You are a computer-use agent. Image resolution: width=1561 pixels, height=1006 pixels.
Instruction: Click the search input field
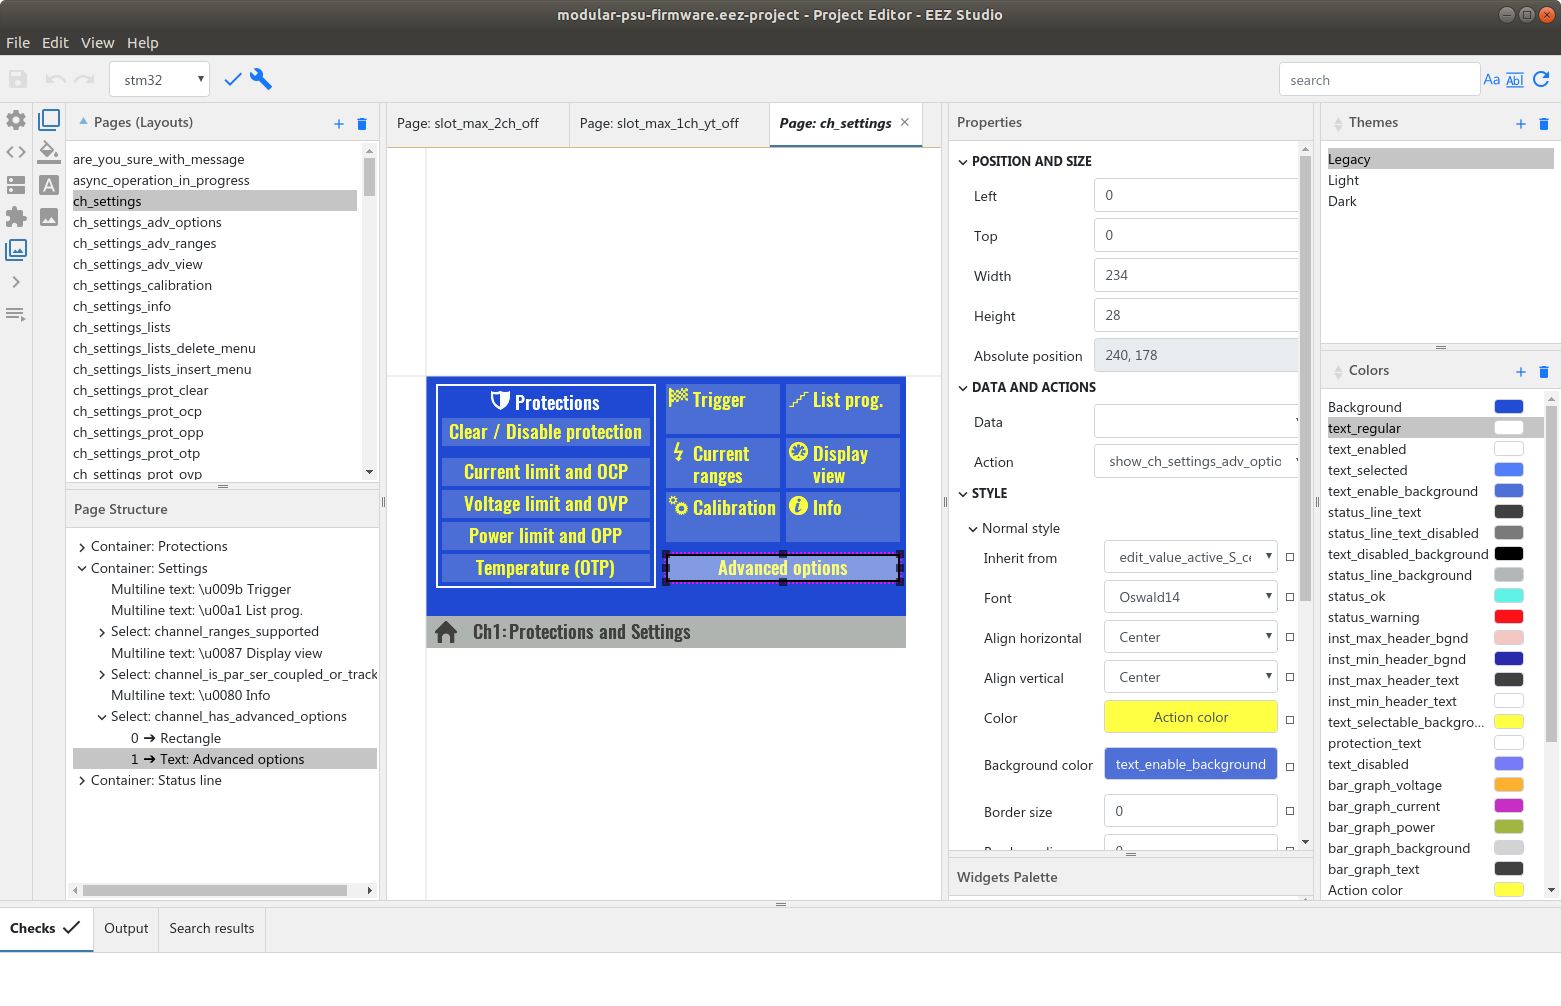tap(1379, 80)
